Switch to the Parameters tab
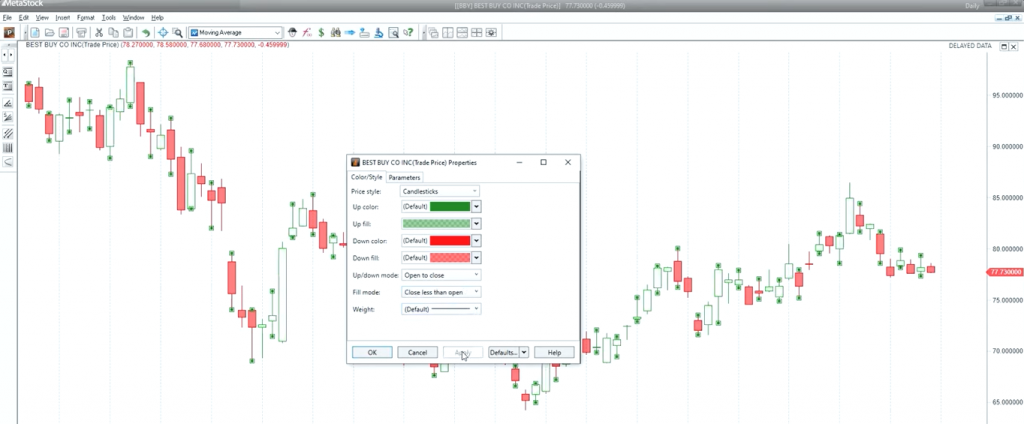This screenshot has height=424, width=1024. [405, 177]
